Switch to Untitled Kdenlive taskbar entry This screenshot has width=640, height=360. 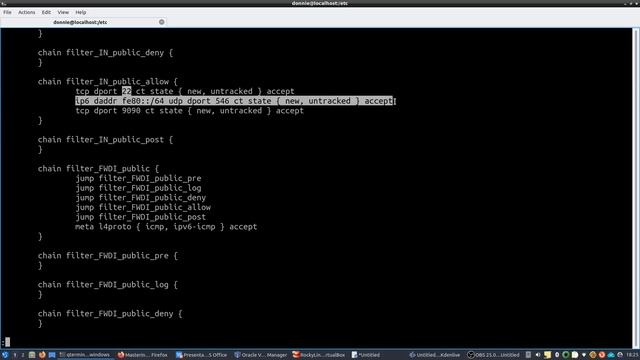click(435, 355)
